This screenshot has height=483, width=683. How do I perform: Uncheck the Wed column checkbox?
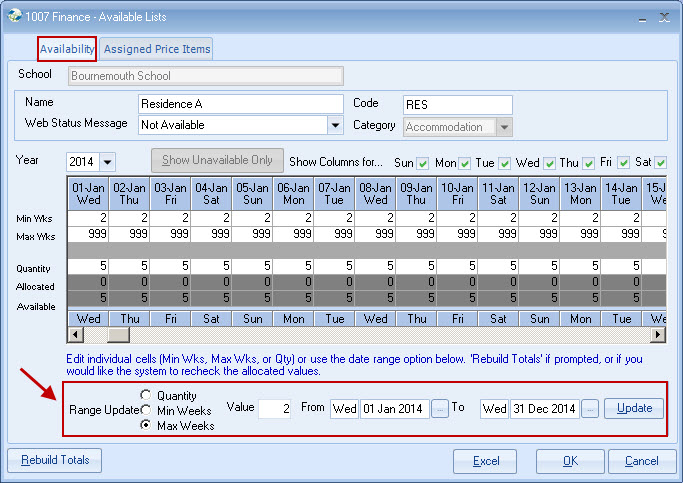[549, 162]
